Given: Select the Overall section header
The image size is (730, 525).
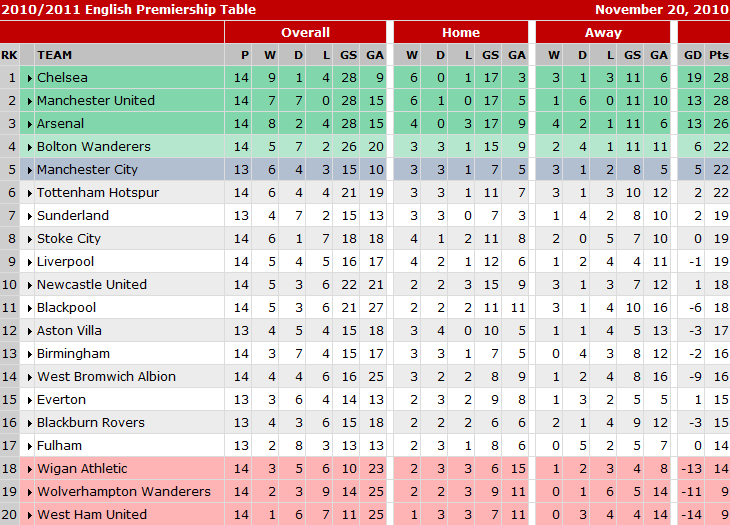Looking at the screenshot, I should [305, 32].
